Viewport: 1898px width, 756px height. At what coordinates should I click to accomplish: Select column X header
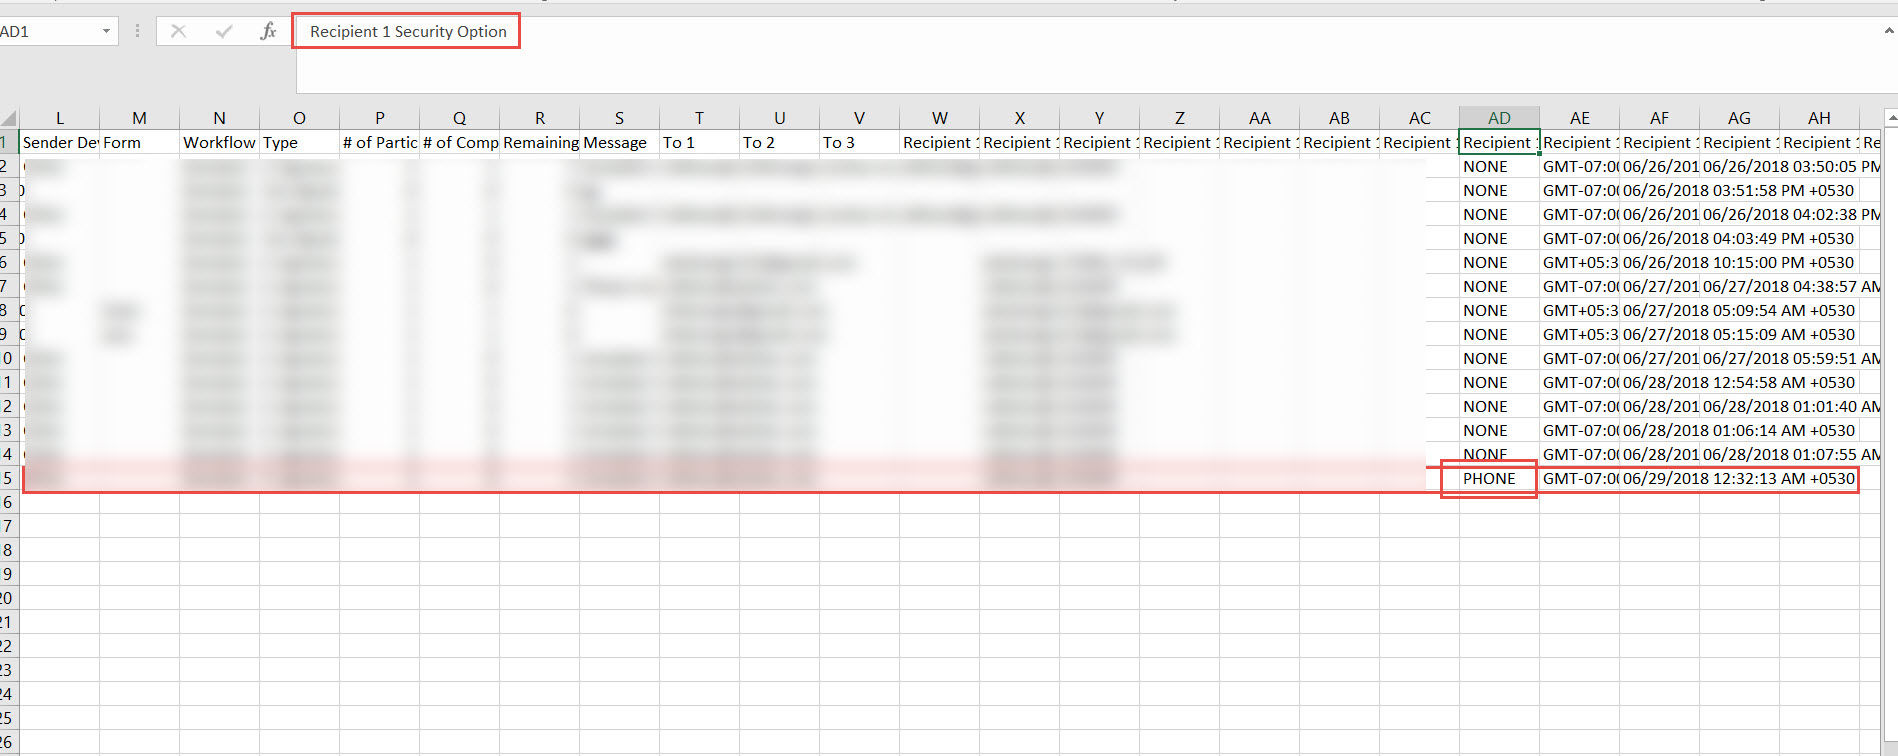coord(1019,118)
